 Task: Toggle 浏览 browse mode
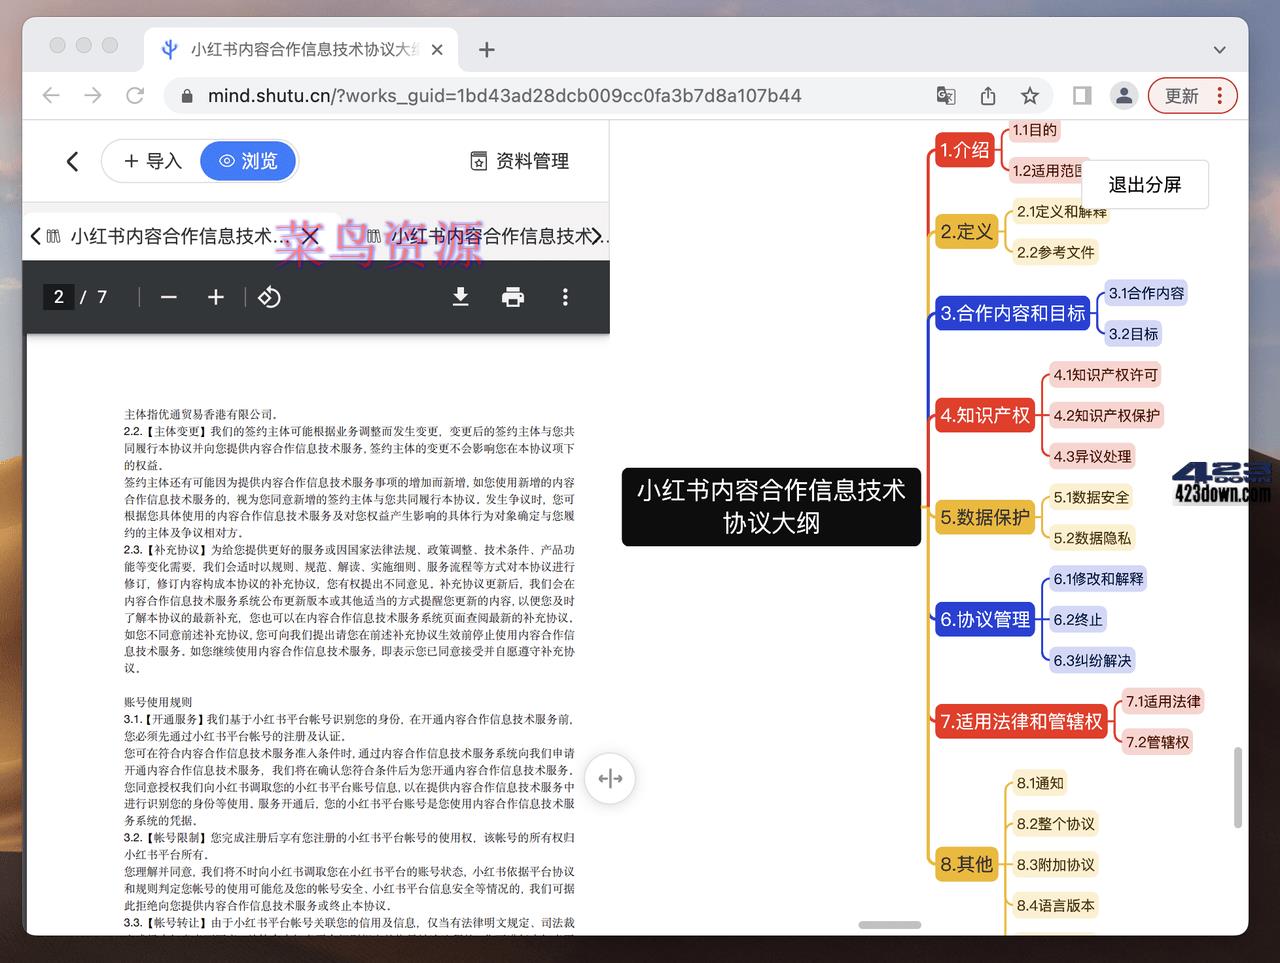click(247, 161)
